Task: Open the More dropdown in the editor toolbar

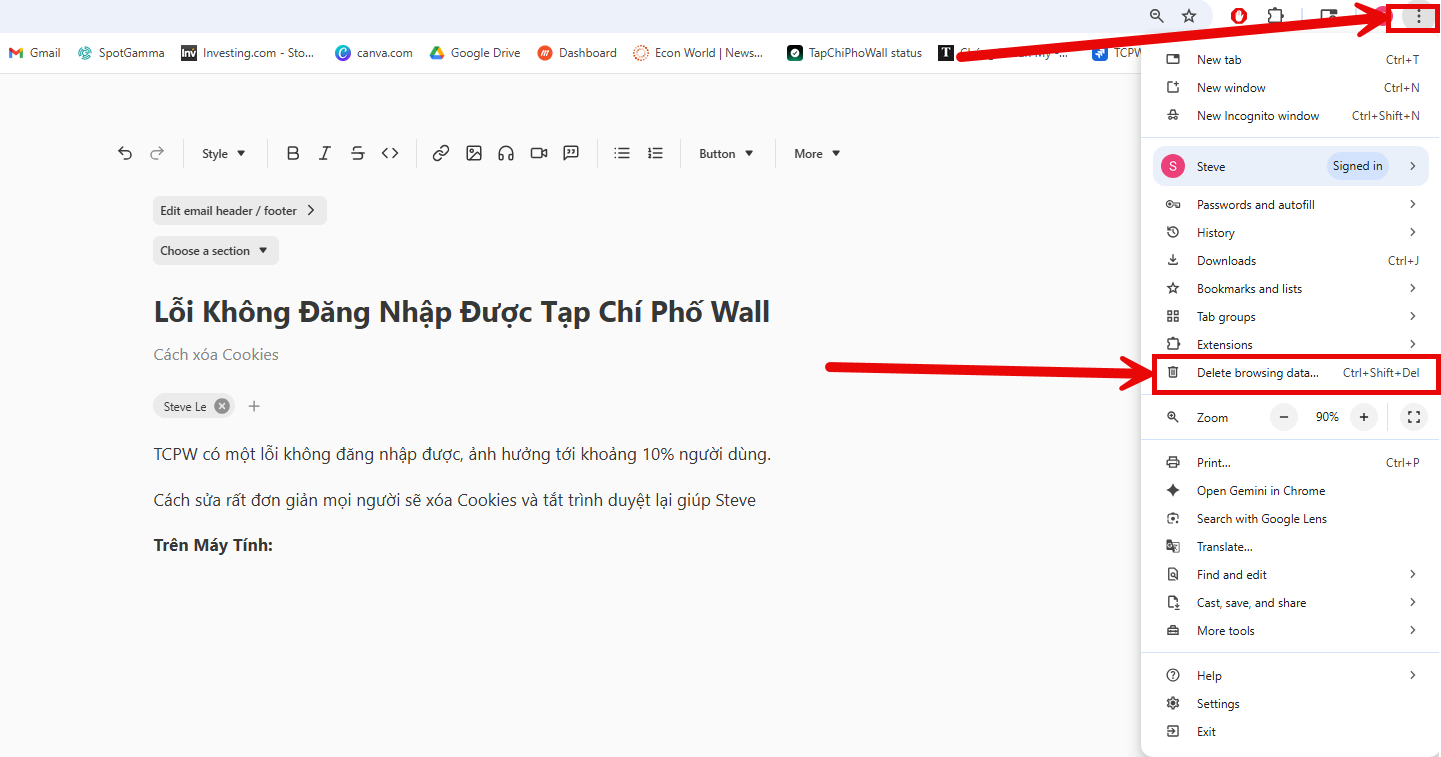Action: coord(817,154)
